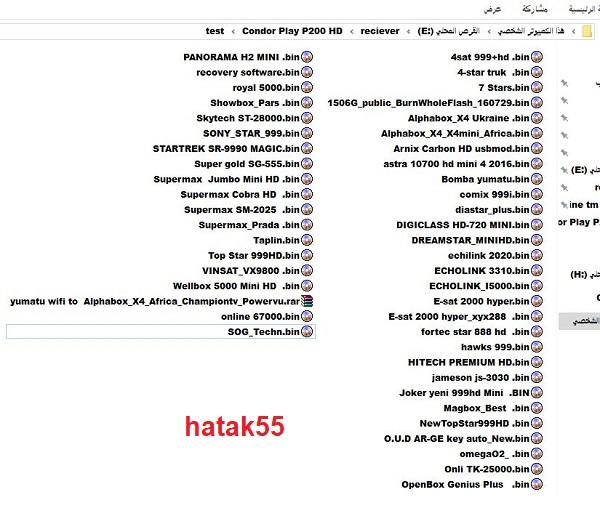Select Joker yeni 999hd Mini .BIN

click(x=464, y=393)
